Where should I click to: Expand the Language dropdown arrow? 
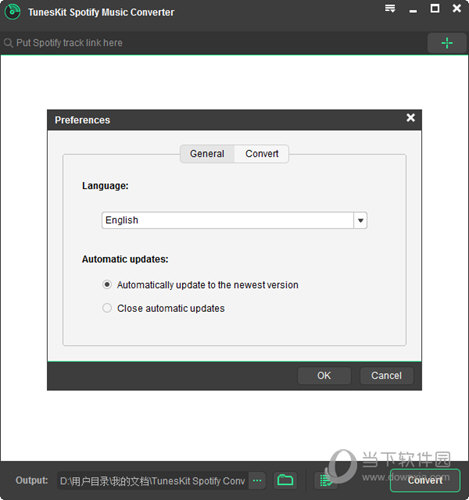360,220
